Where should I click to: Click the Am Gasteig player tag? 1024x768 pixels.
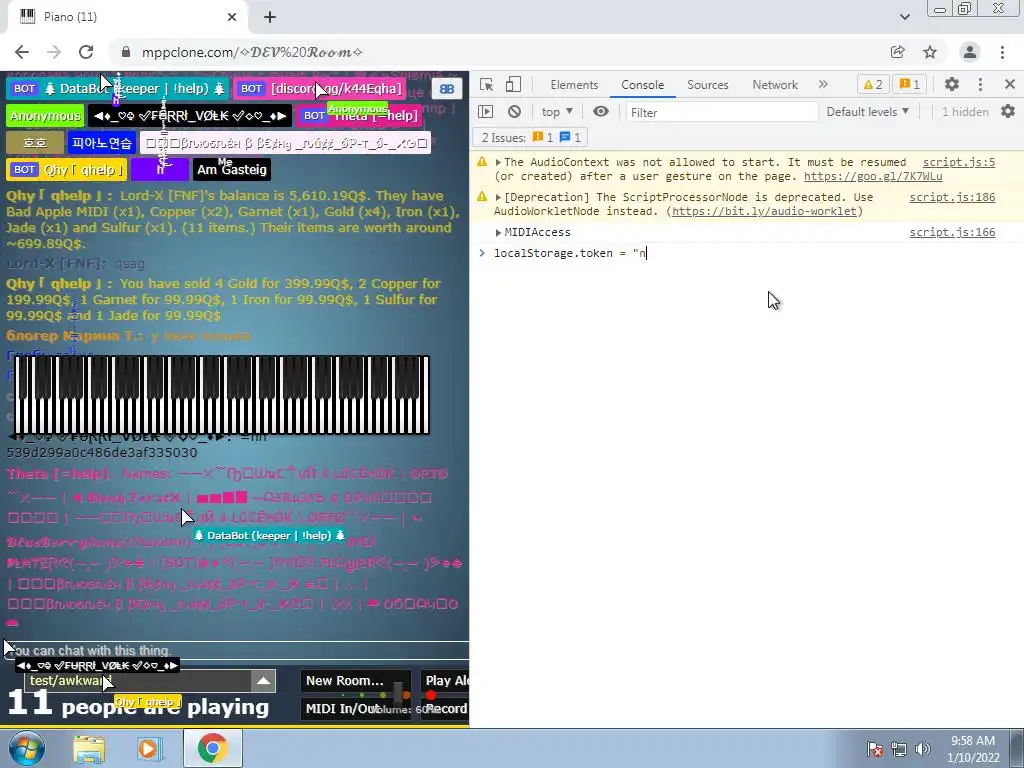click(232, 170)
